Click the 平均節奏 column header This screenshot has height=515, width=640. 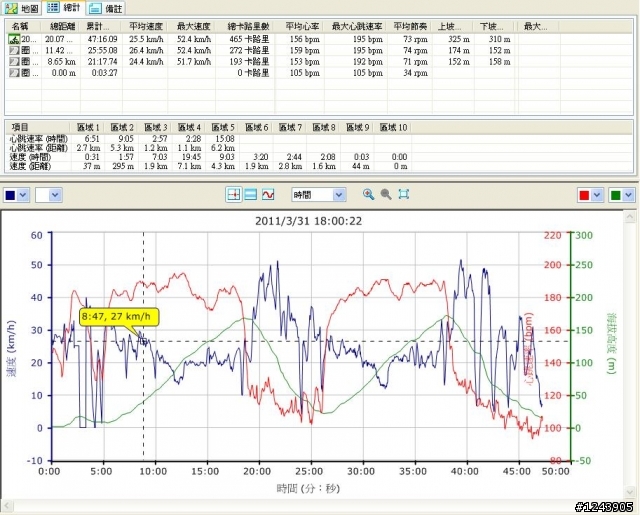click(410, 27)
